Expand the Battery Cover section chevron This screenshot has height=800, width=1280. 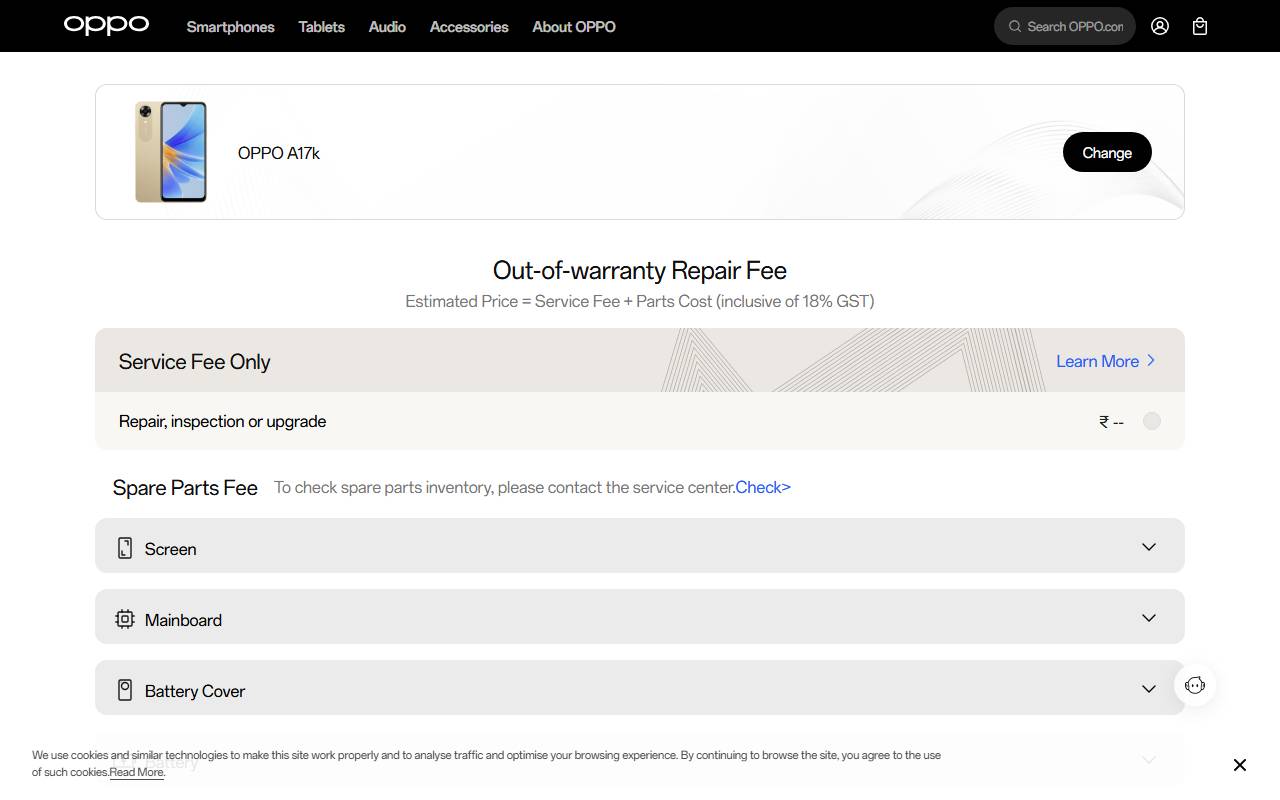click(1149, 689)
